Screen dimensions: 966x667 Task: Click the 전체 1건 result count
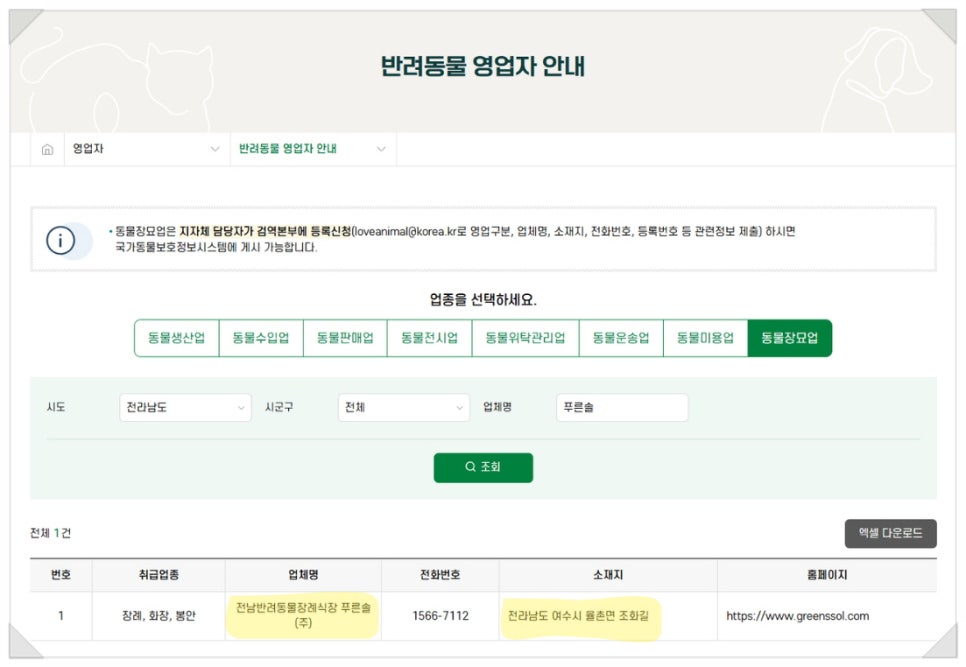pos(51,533)
